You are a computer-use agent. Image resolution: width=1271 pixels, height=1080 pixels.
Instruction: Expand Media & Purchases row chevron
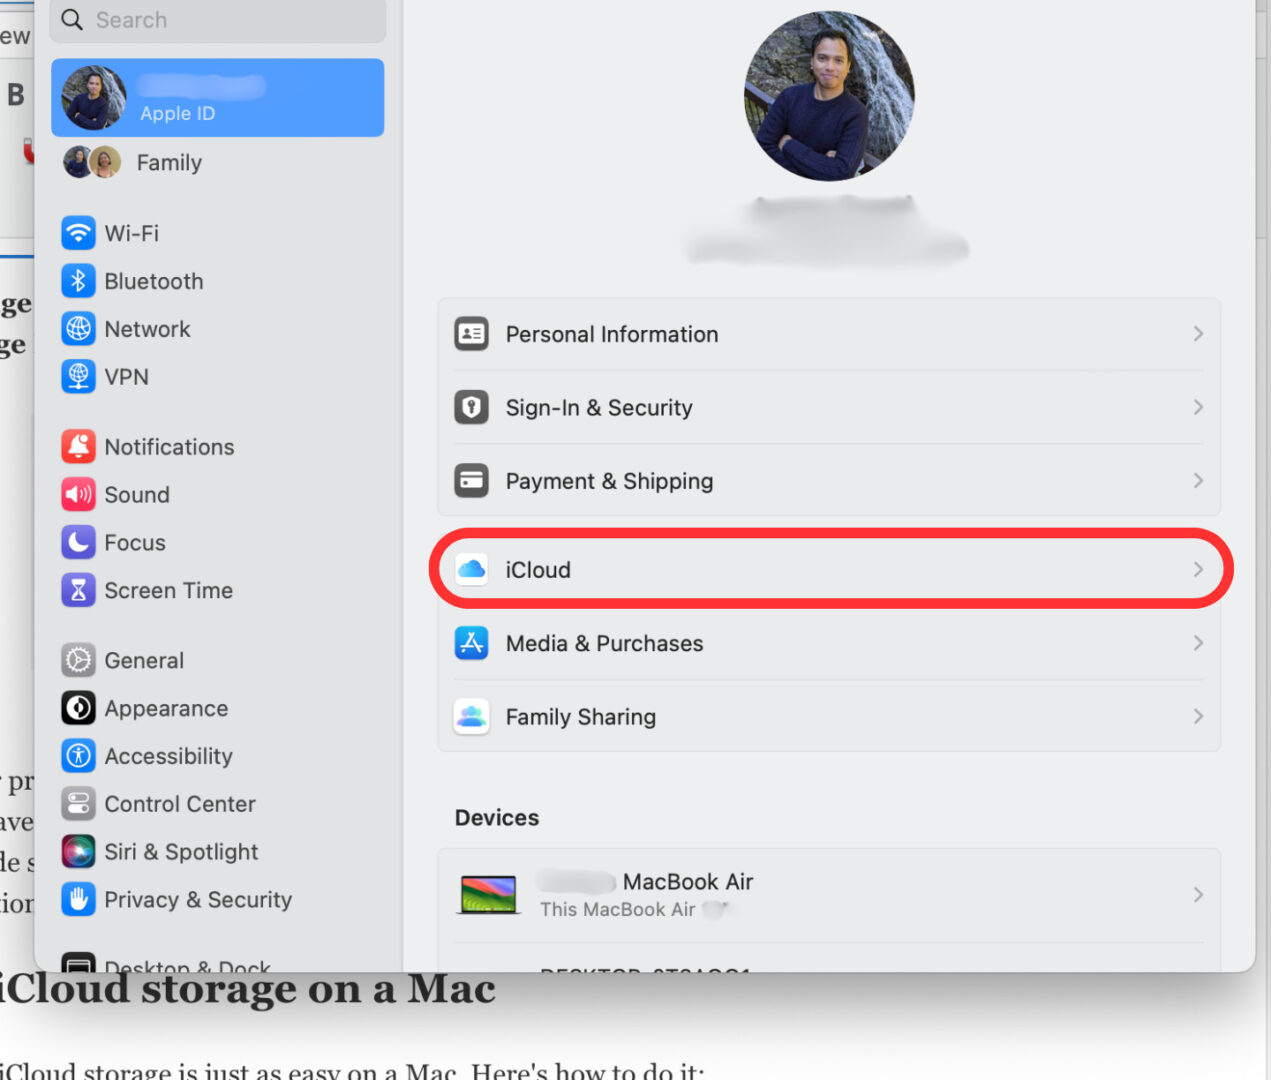1198,643
